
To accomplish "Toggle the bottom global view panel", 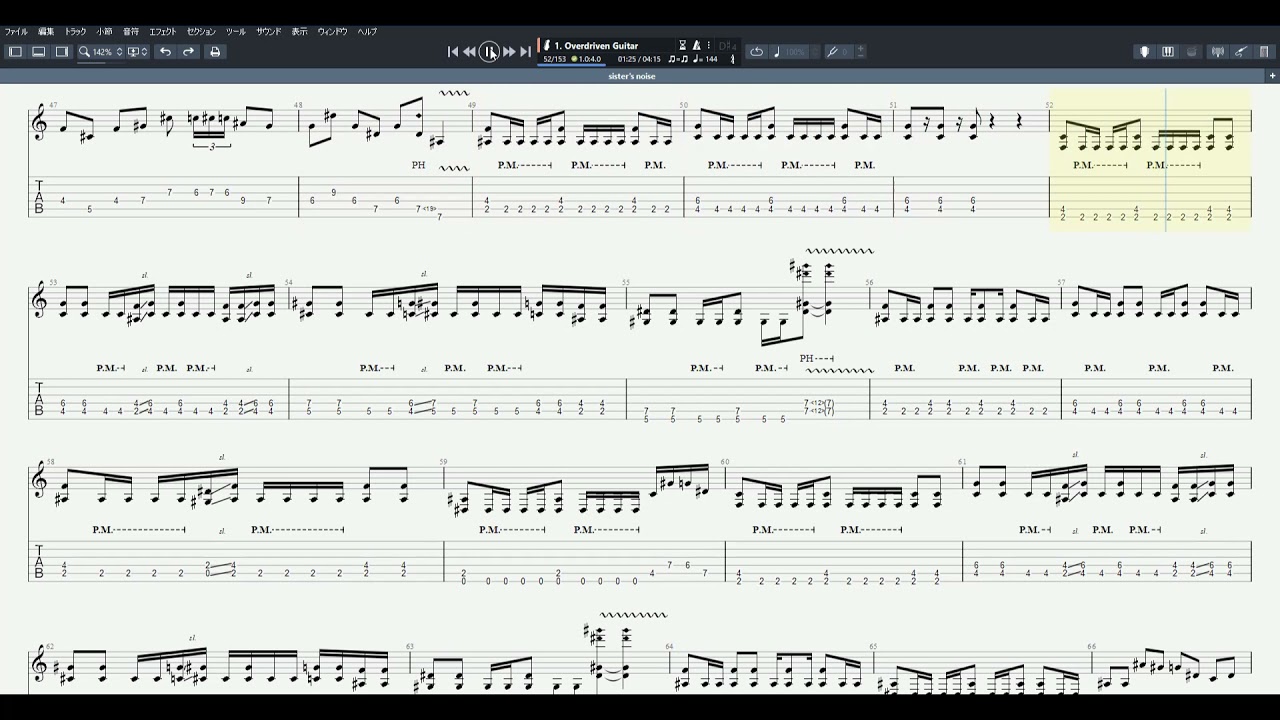I will point(38,52).
